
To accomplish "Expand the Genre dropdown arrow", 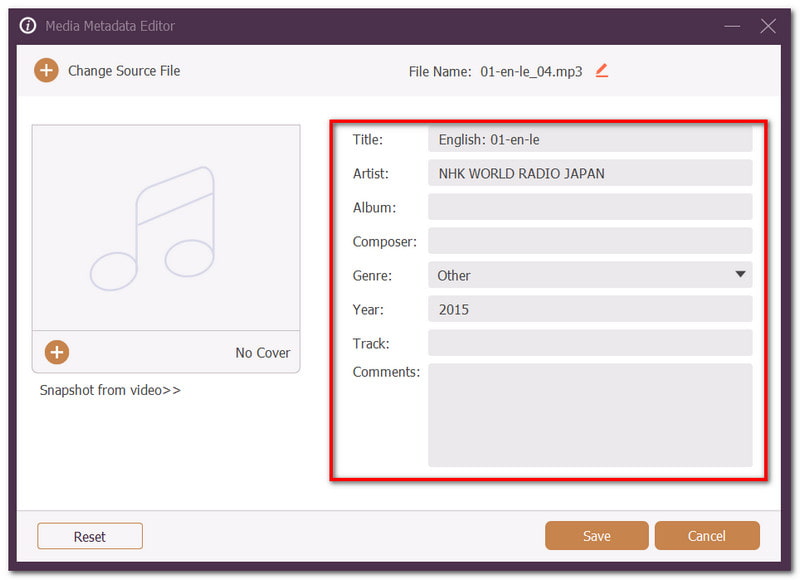I will pos(740,274).
